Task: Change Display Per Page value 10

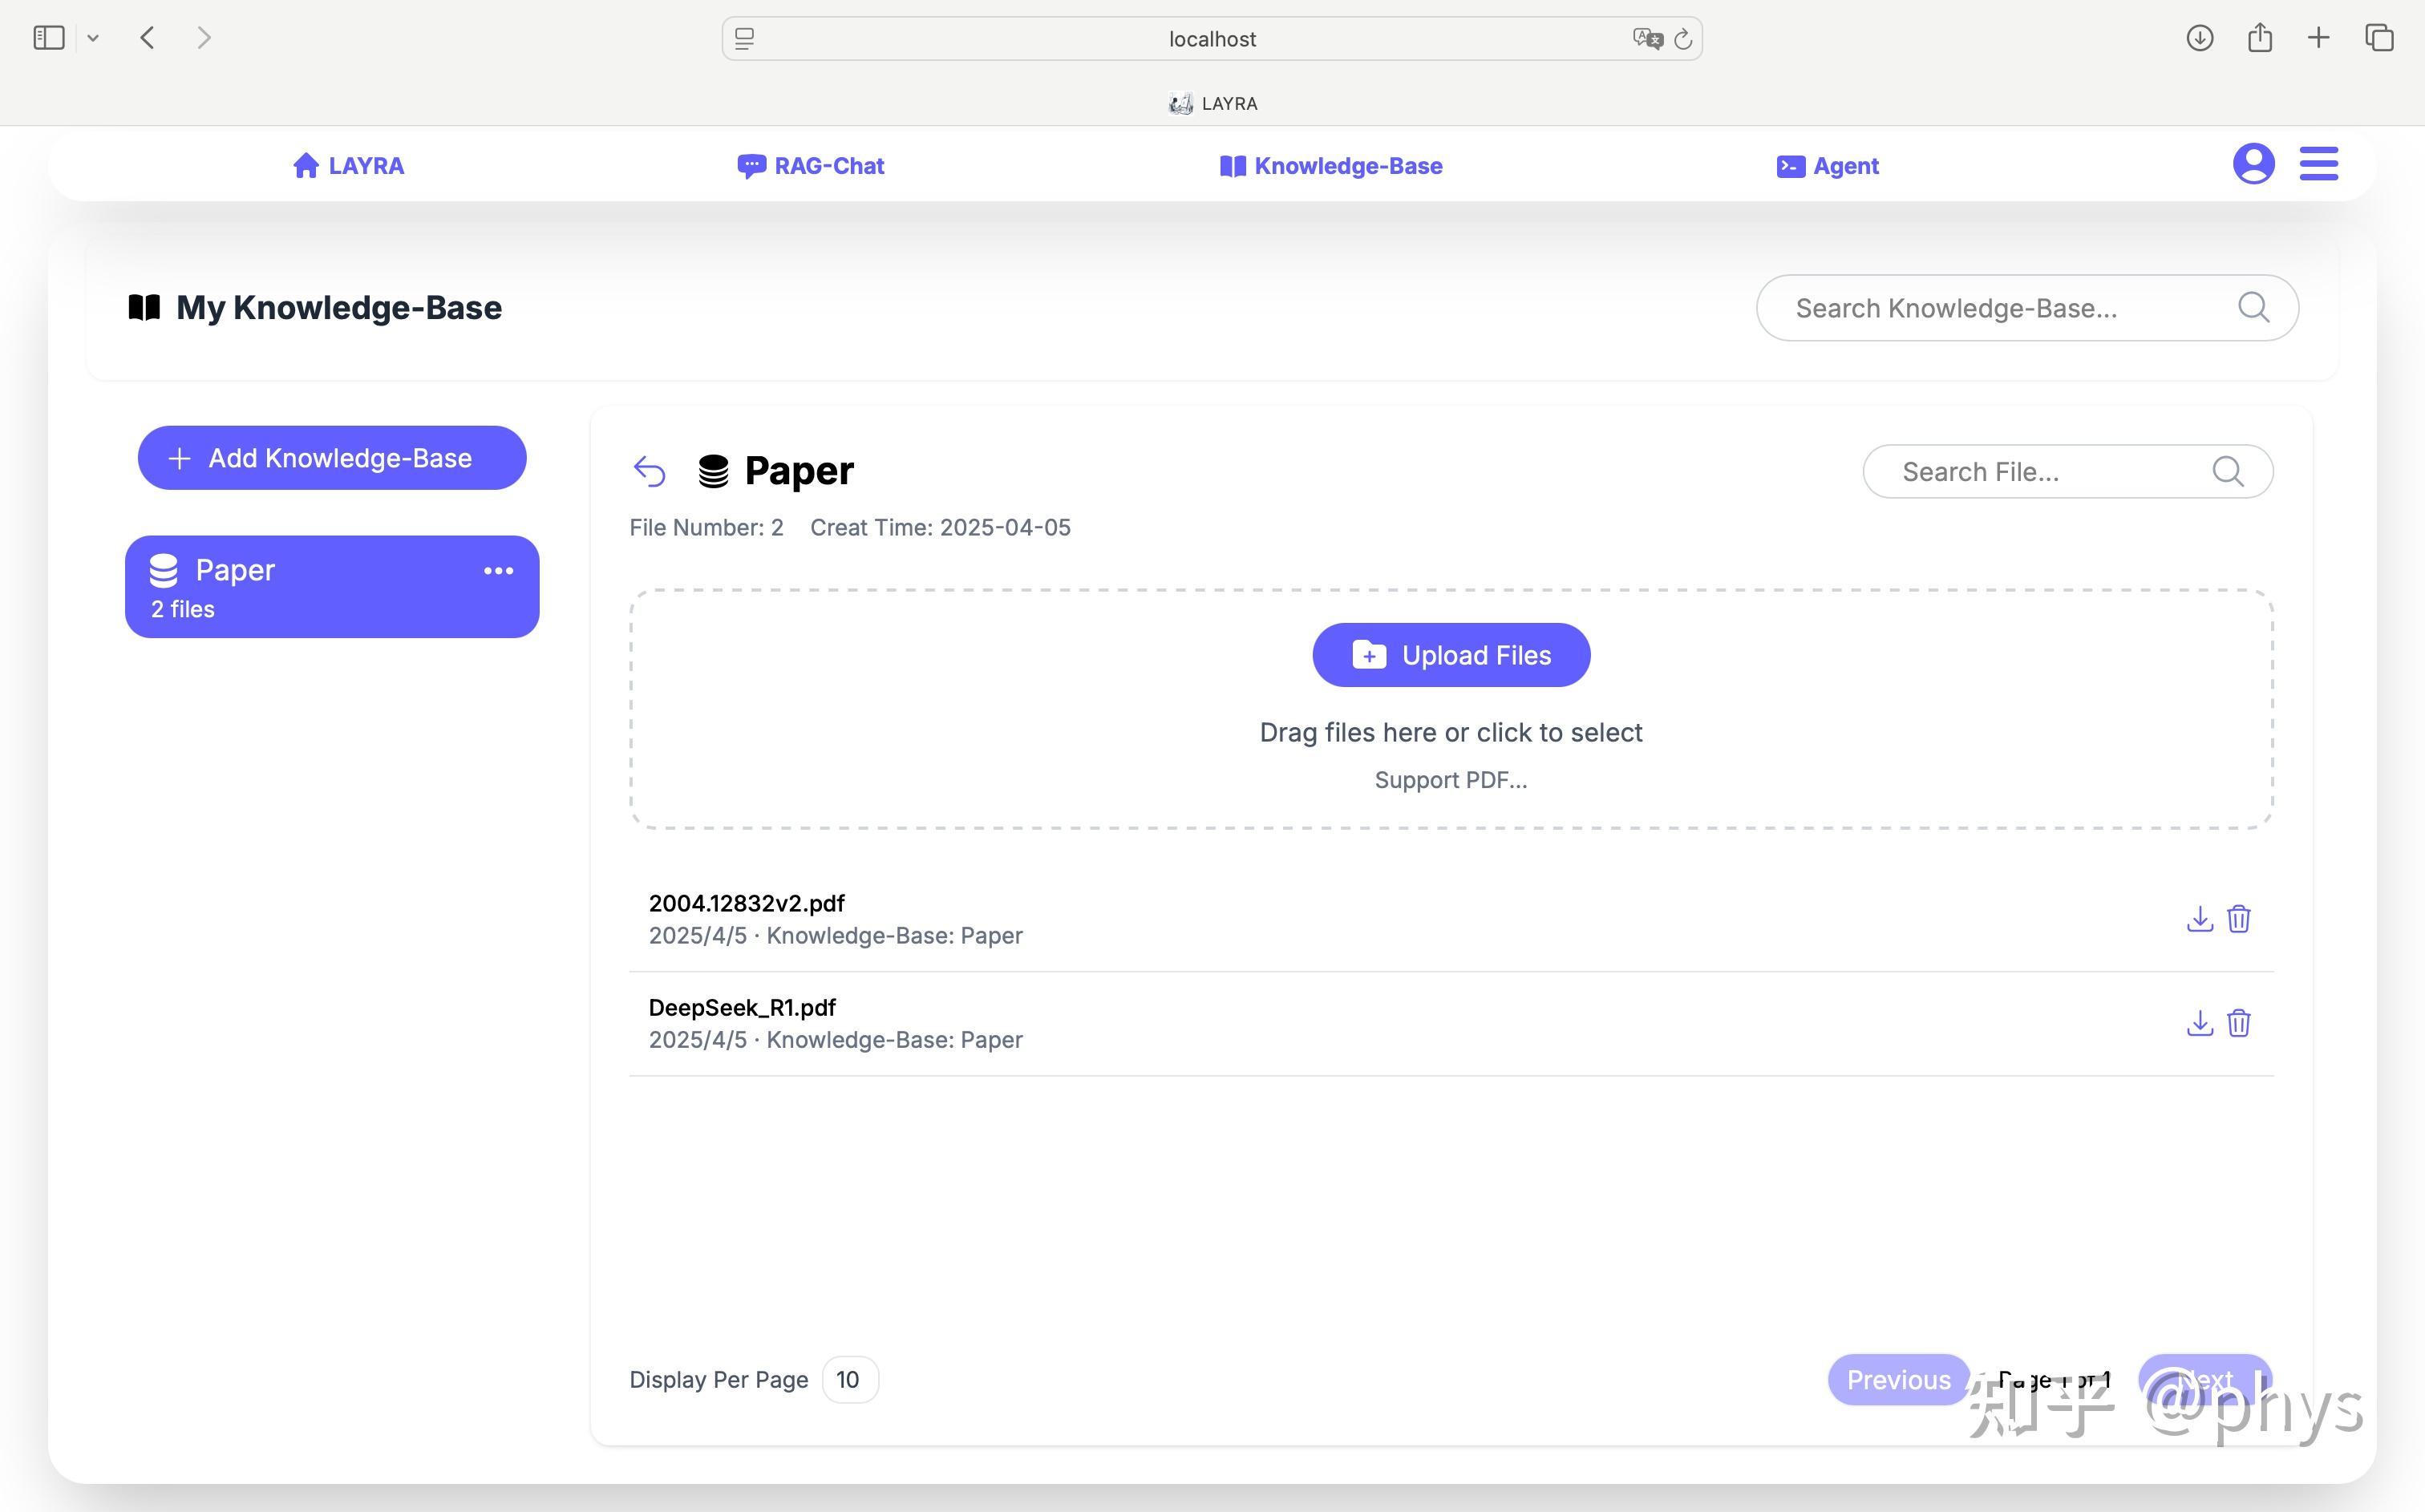Action: point(849,1380)
